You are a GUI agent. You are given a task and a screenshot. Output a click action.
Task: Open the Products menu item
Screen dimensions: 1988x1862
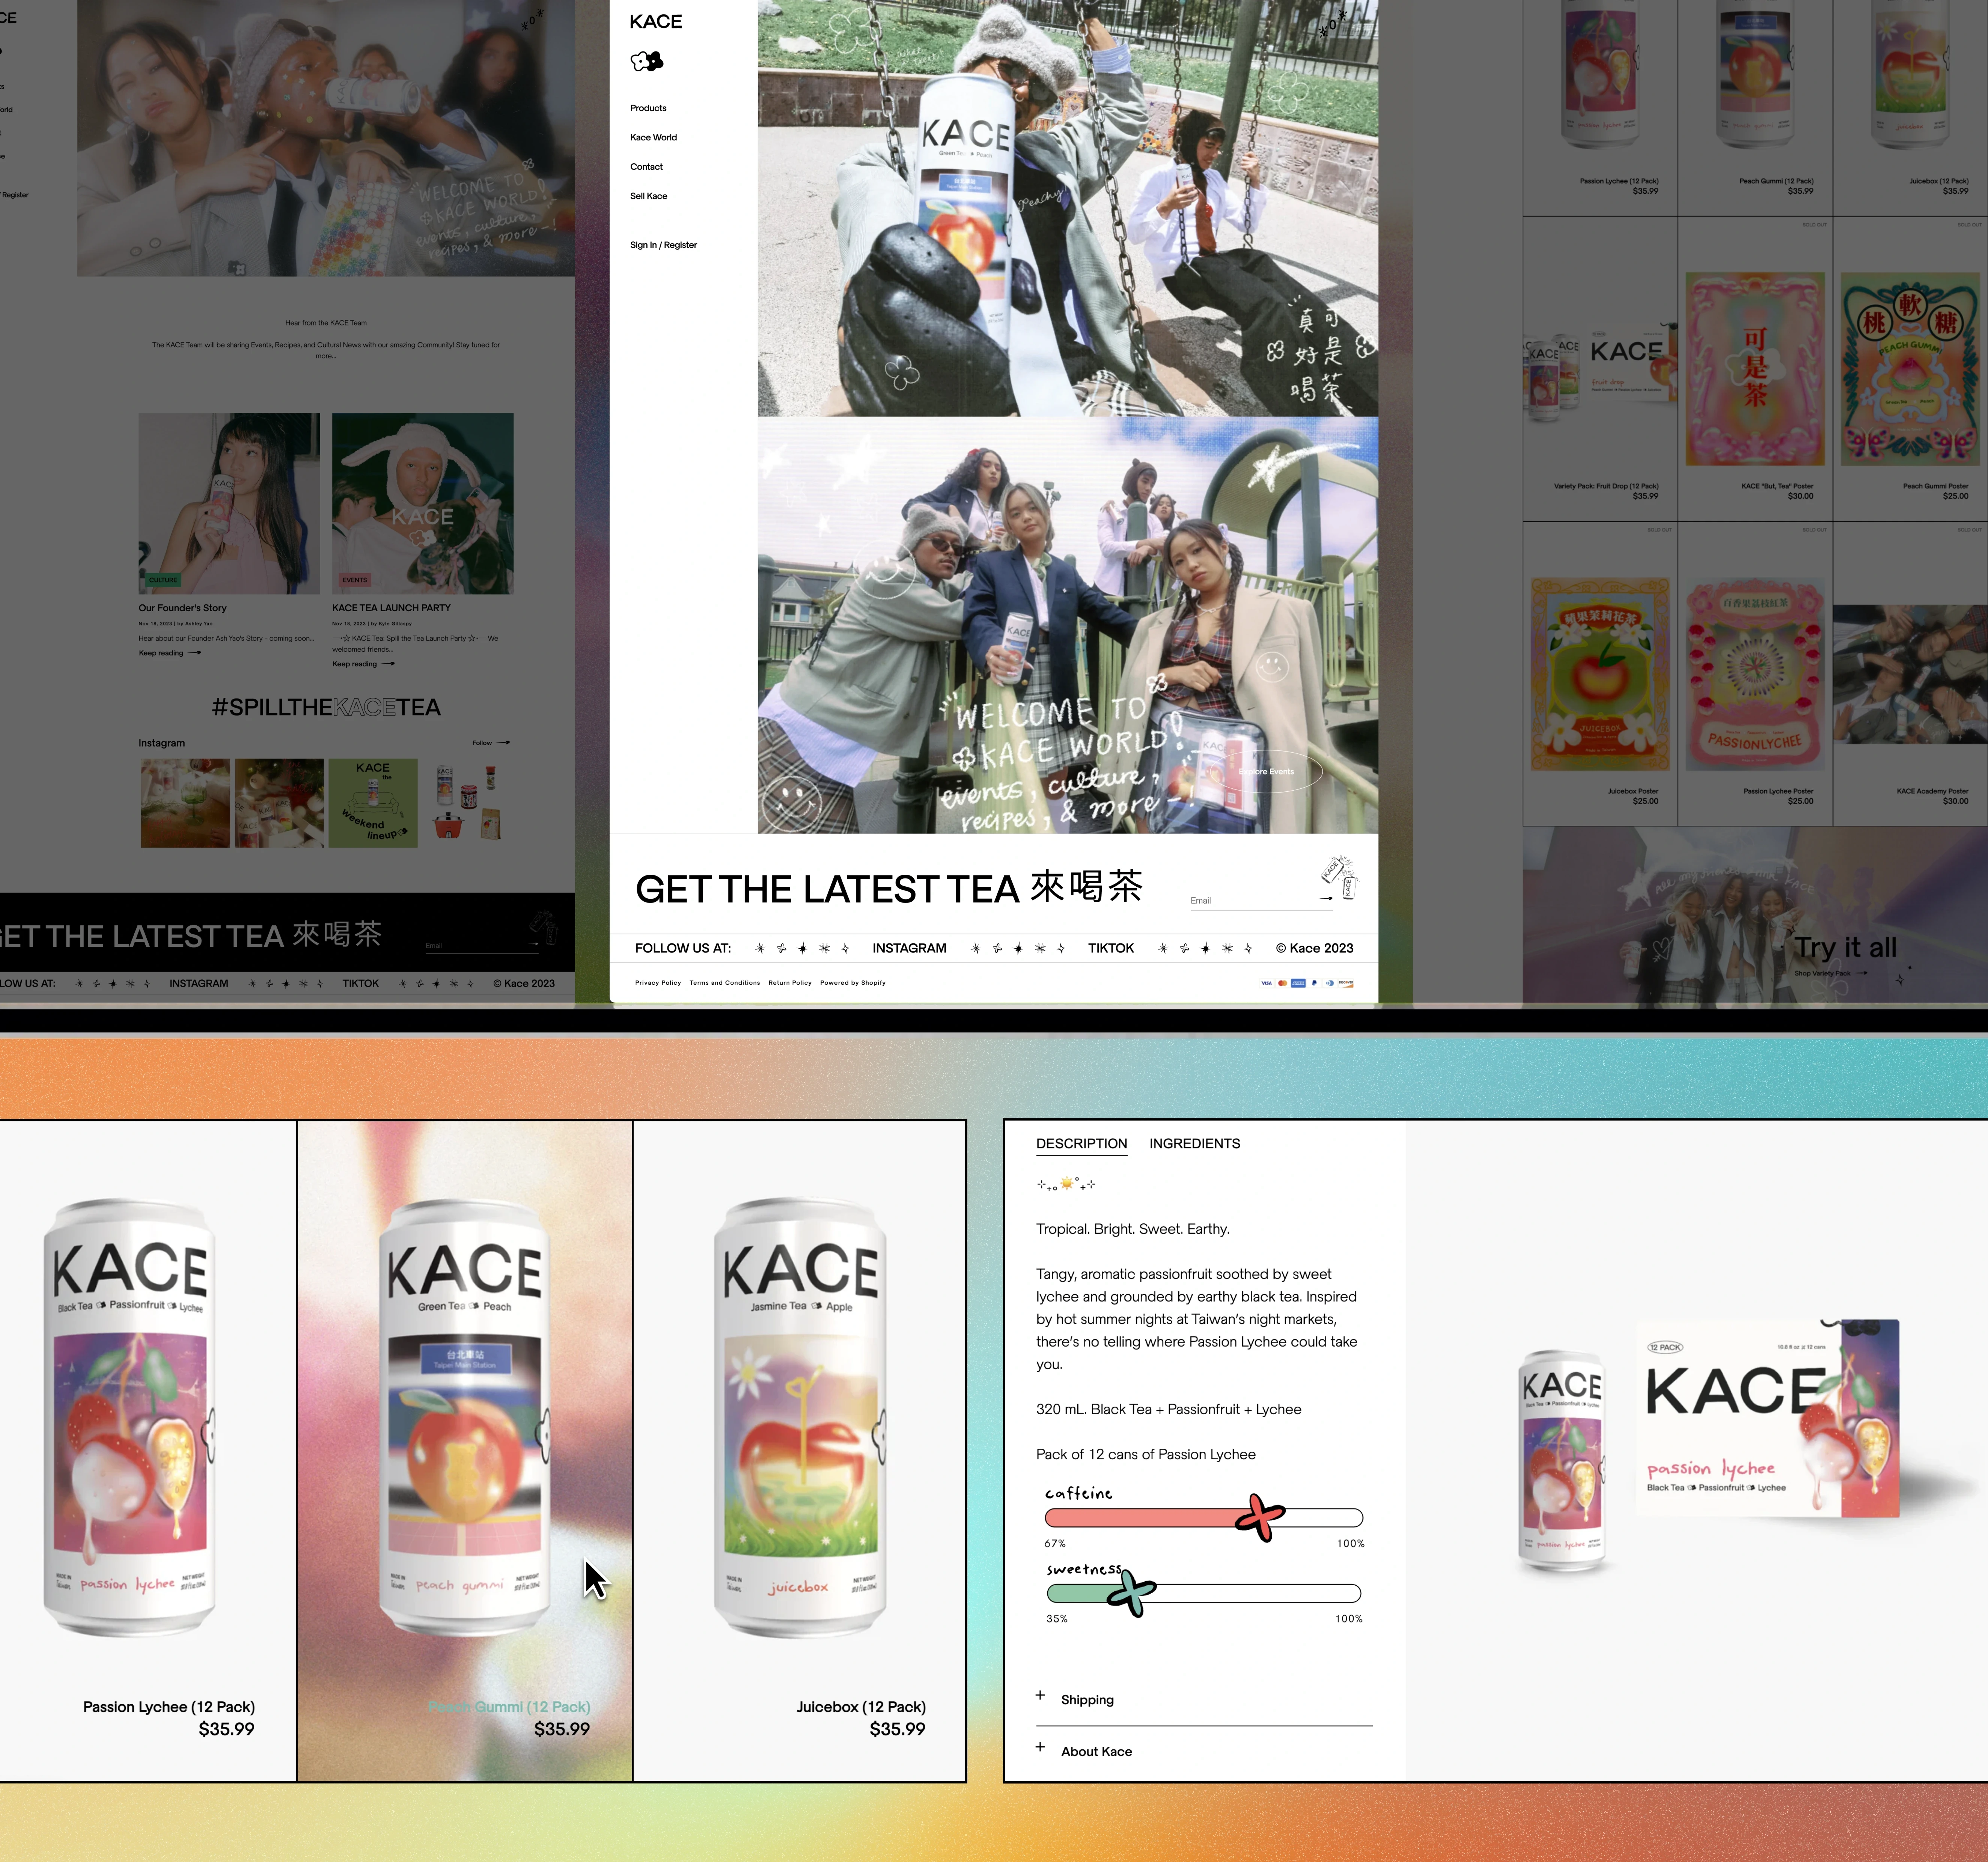pos(648,108)
